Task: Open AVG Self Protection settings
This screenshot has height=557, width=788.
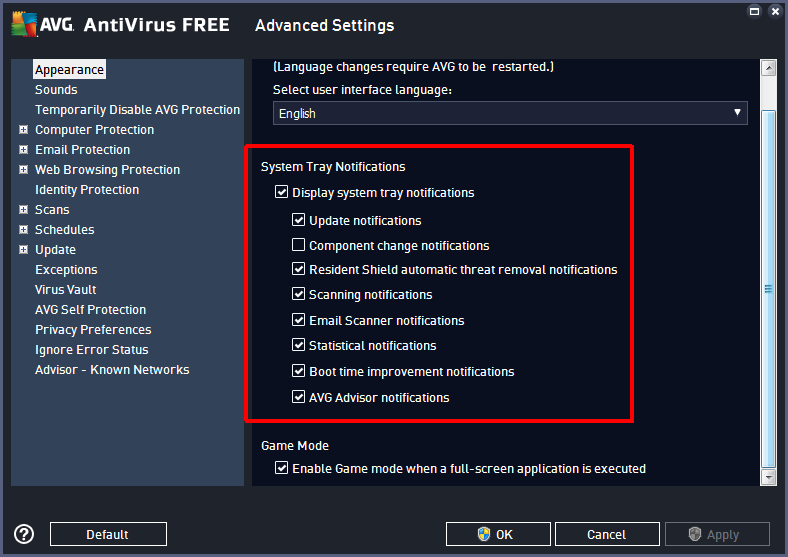Action: [x=90, y=310]
